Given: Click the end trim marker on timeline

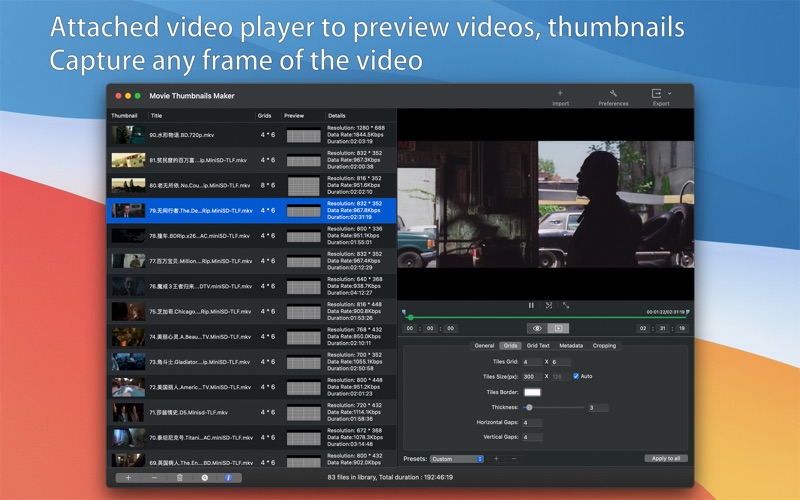Looking at the screenshot, I should click(688, 312).
